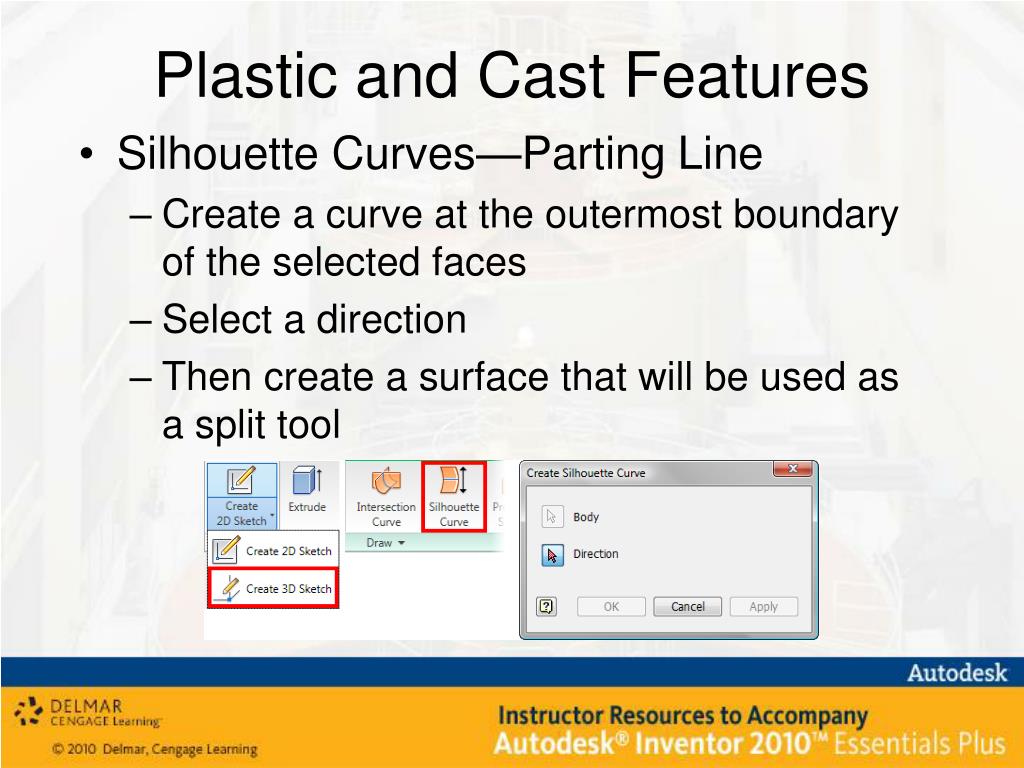Click the Body selection arrow button
The image size is (1024, 768).
pos(552,517)
